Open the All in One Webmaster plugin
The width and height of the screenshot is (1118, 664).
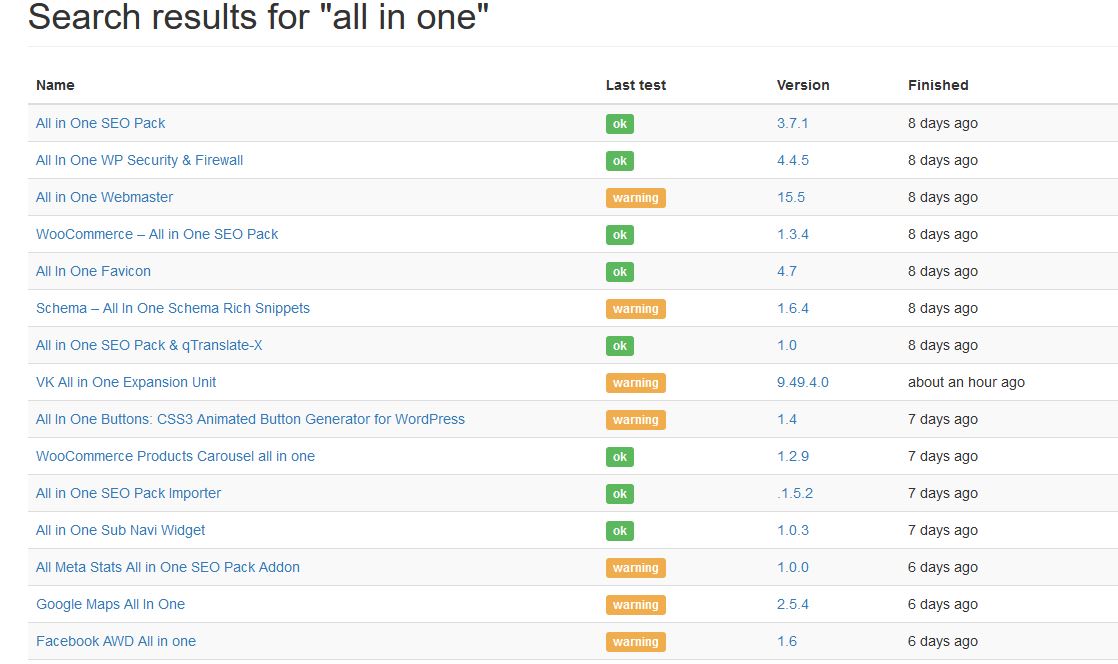coord(105,198)
